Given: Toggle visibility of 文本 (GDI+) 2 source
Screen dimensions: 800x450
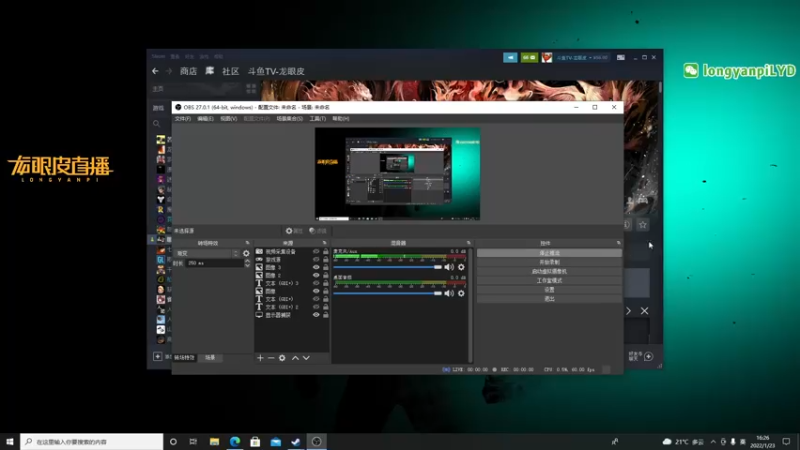Looking at the screenshot, I should point(316,307).
